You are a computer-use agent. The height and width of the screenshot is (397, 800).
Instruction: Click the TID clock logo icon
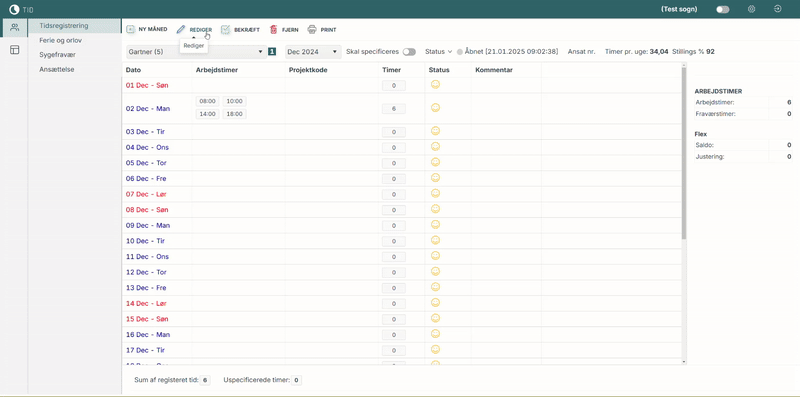(x=14, y=9)
